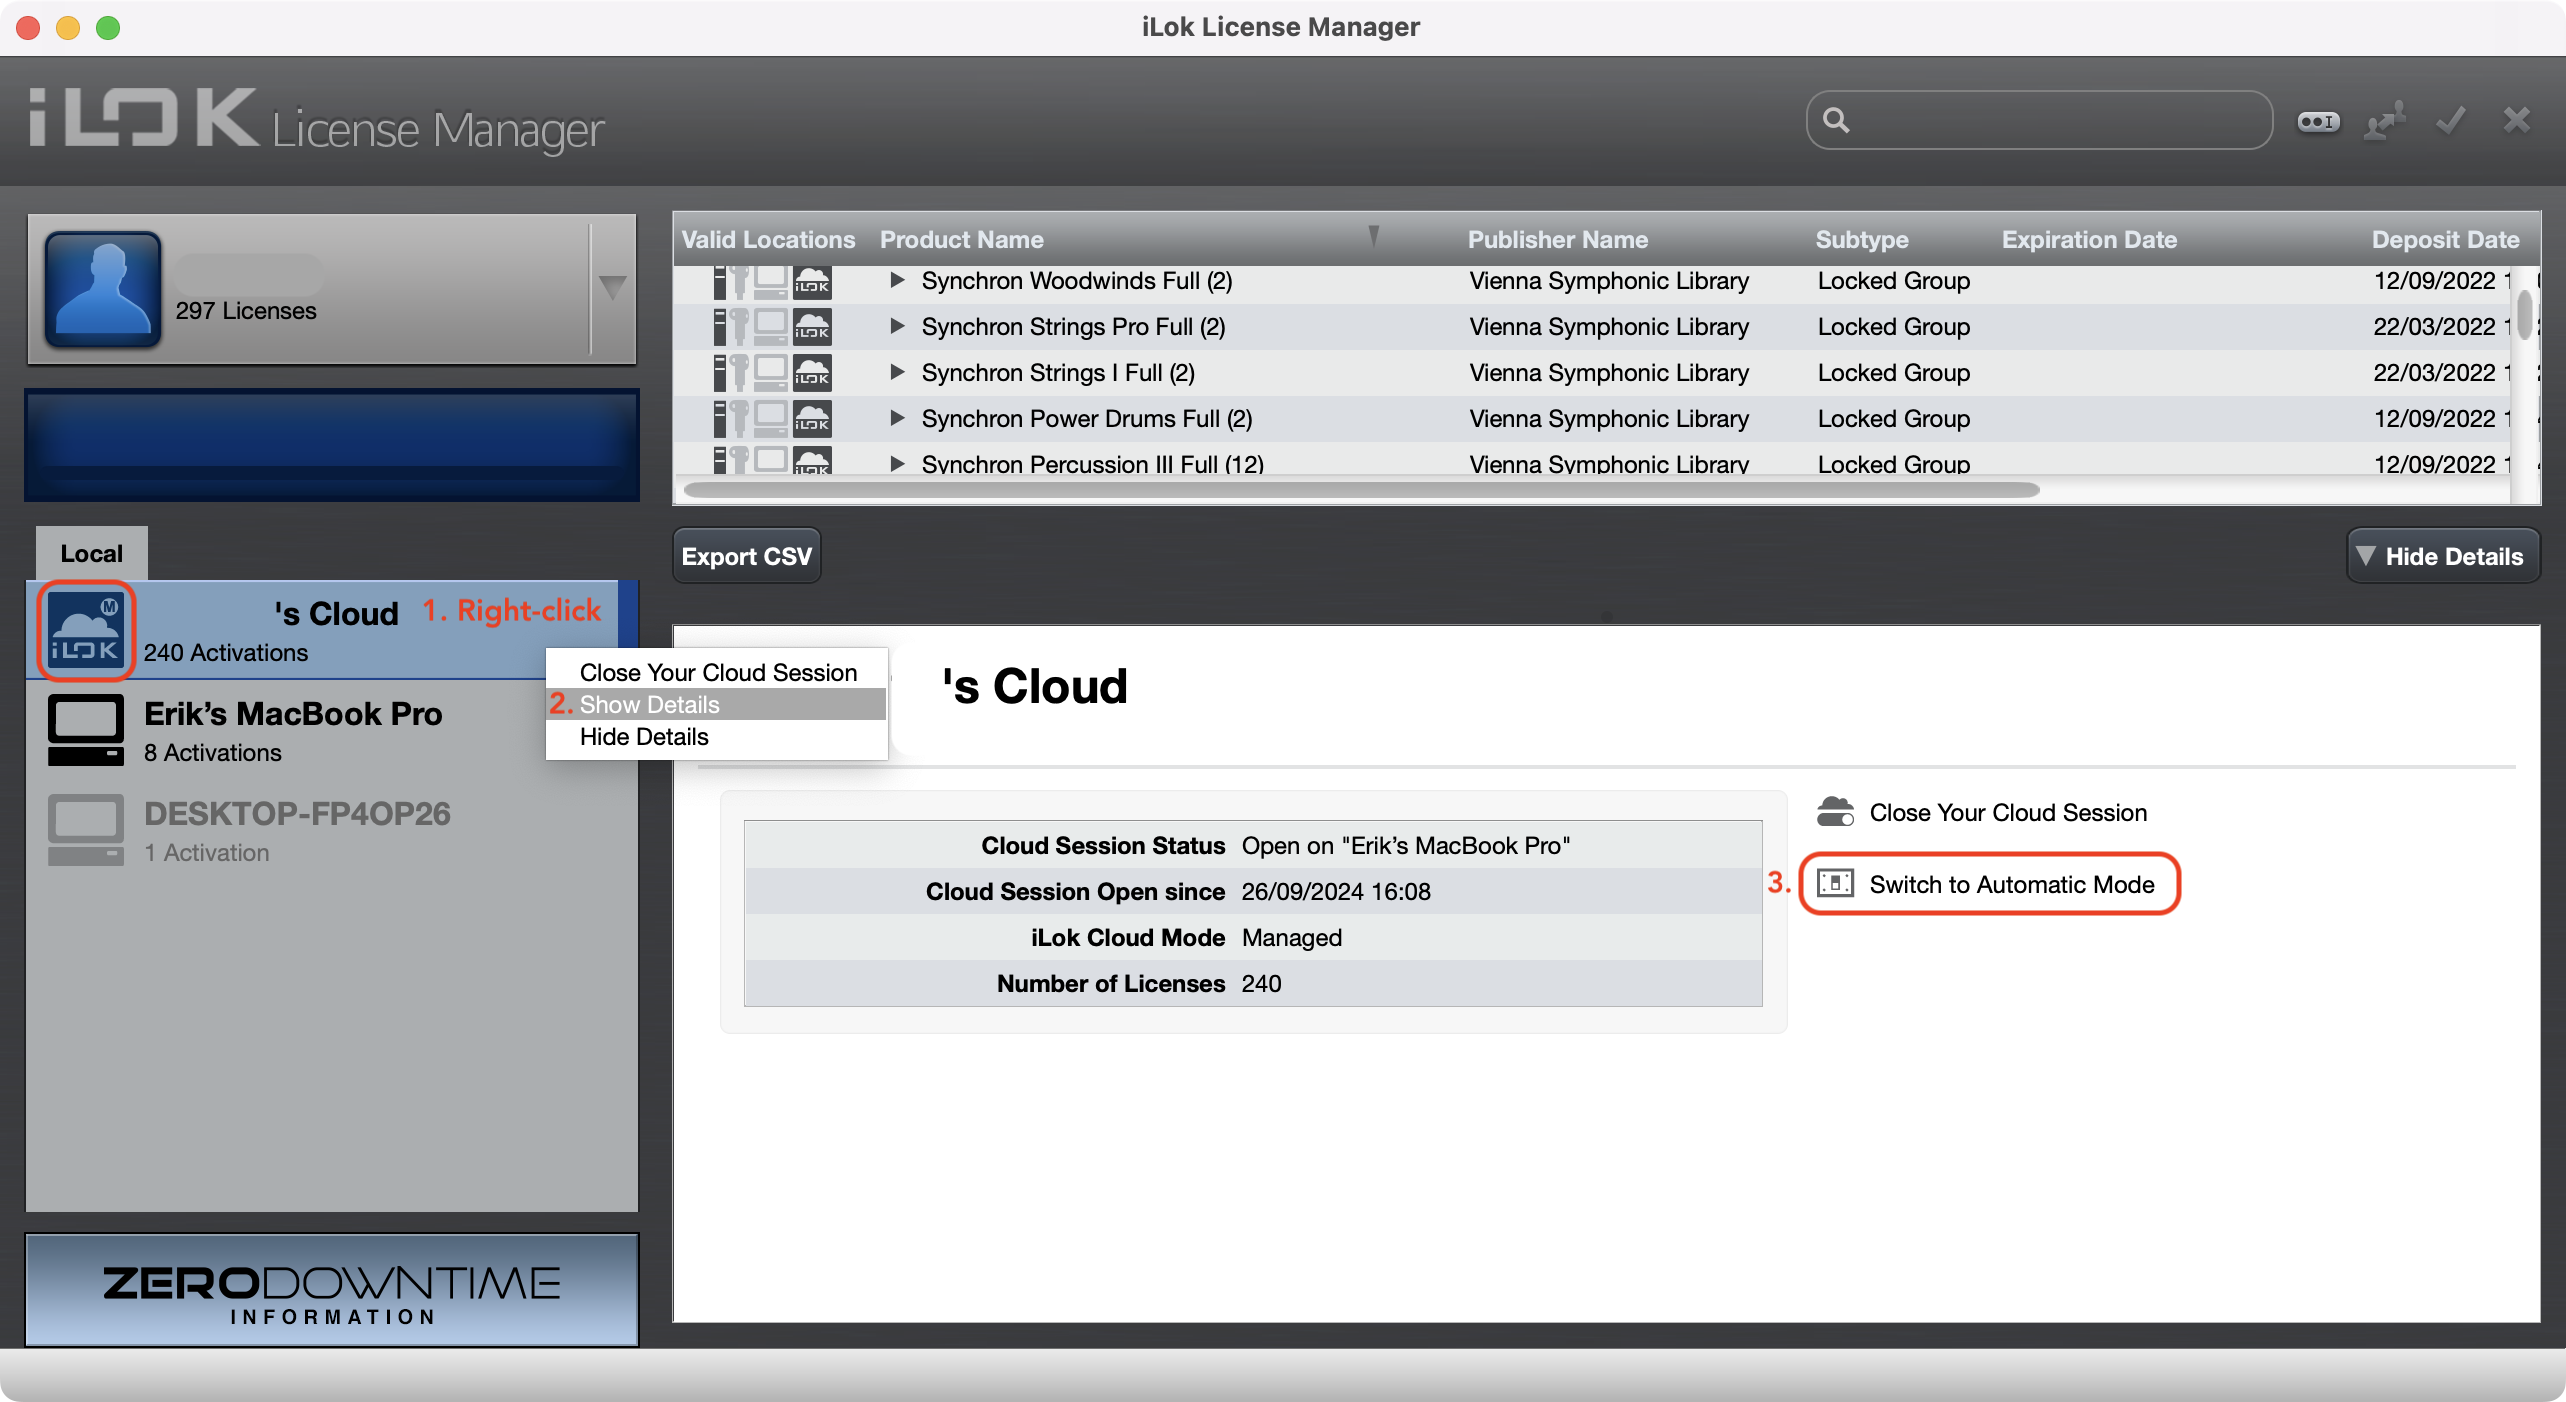
Task: Click the transfer licenses icon in the toolbar
Action: [x=2385, y=121]
